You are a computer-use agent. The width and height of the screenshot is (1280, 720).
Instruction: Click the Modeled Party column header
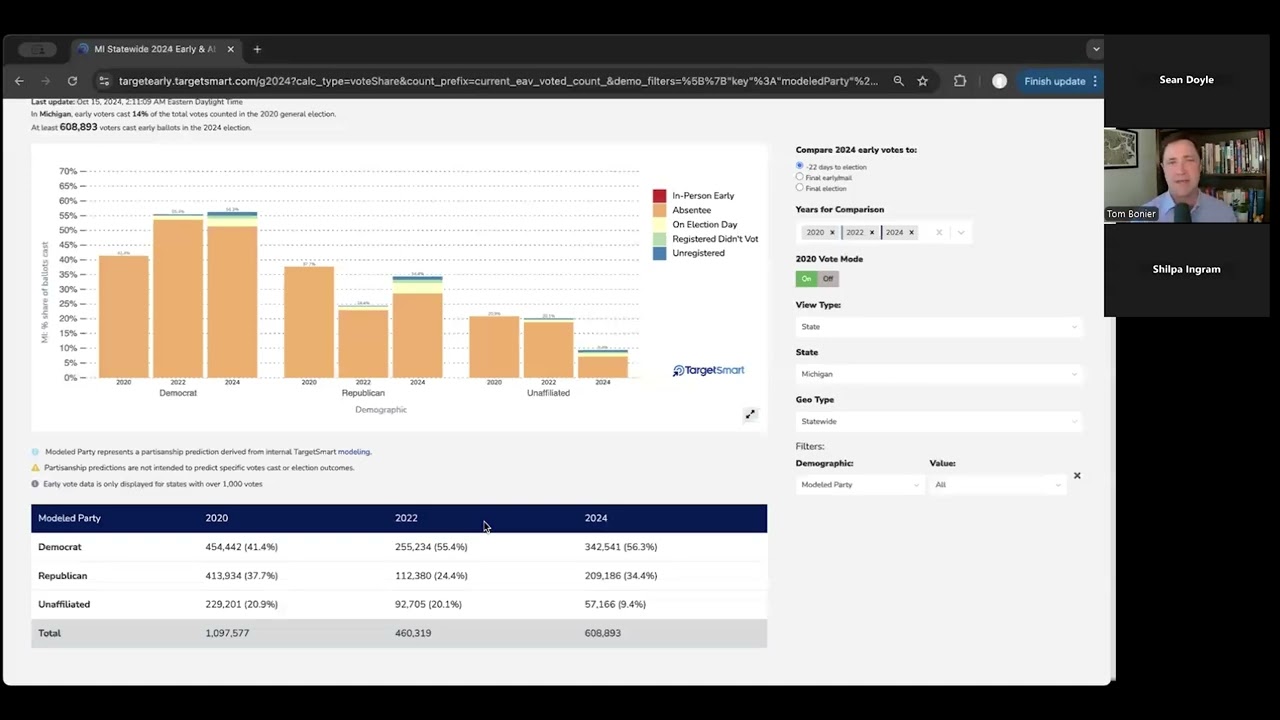70,518
